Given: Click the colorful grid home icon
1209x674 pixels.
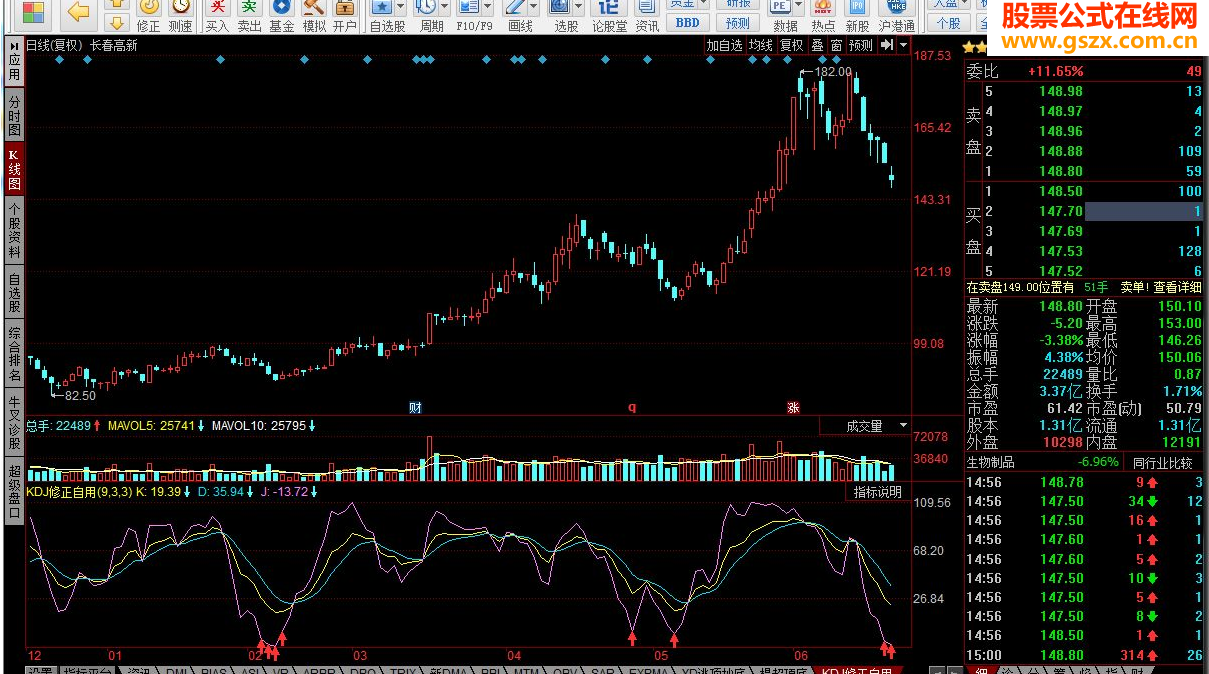Looking at the screenshot, I should coord(32,12).
